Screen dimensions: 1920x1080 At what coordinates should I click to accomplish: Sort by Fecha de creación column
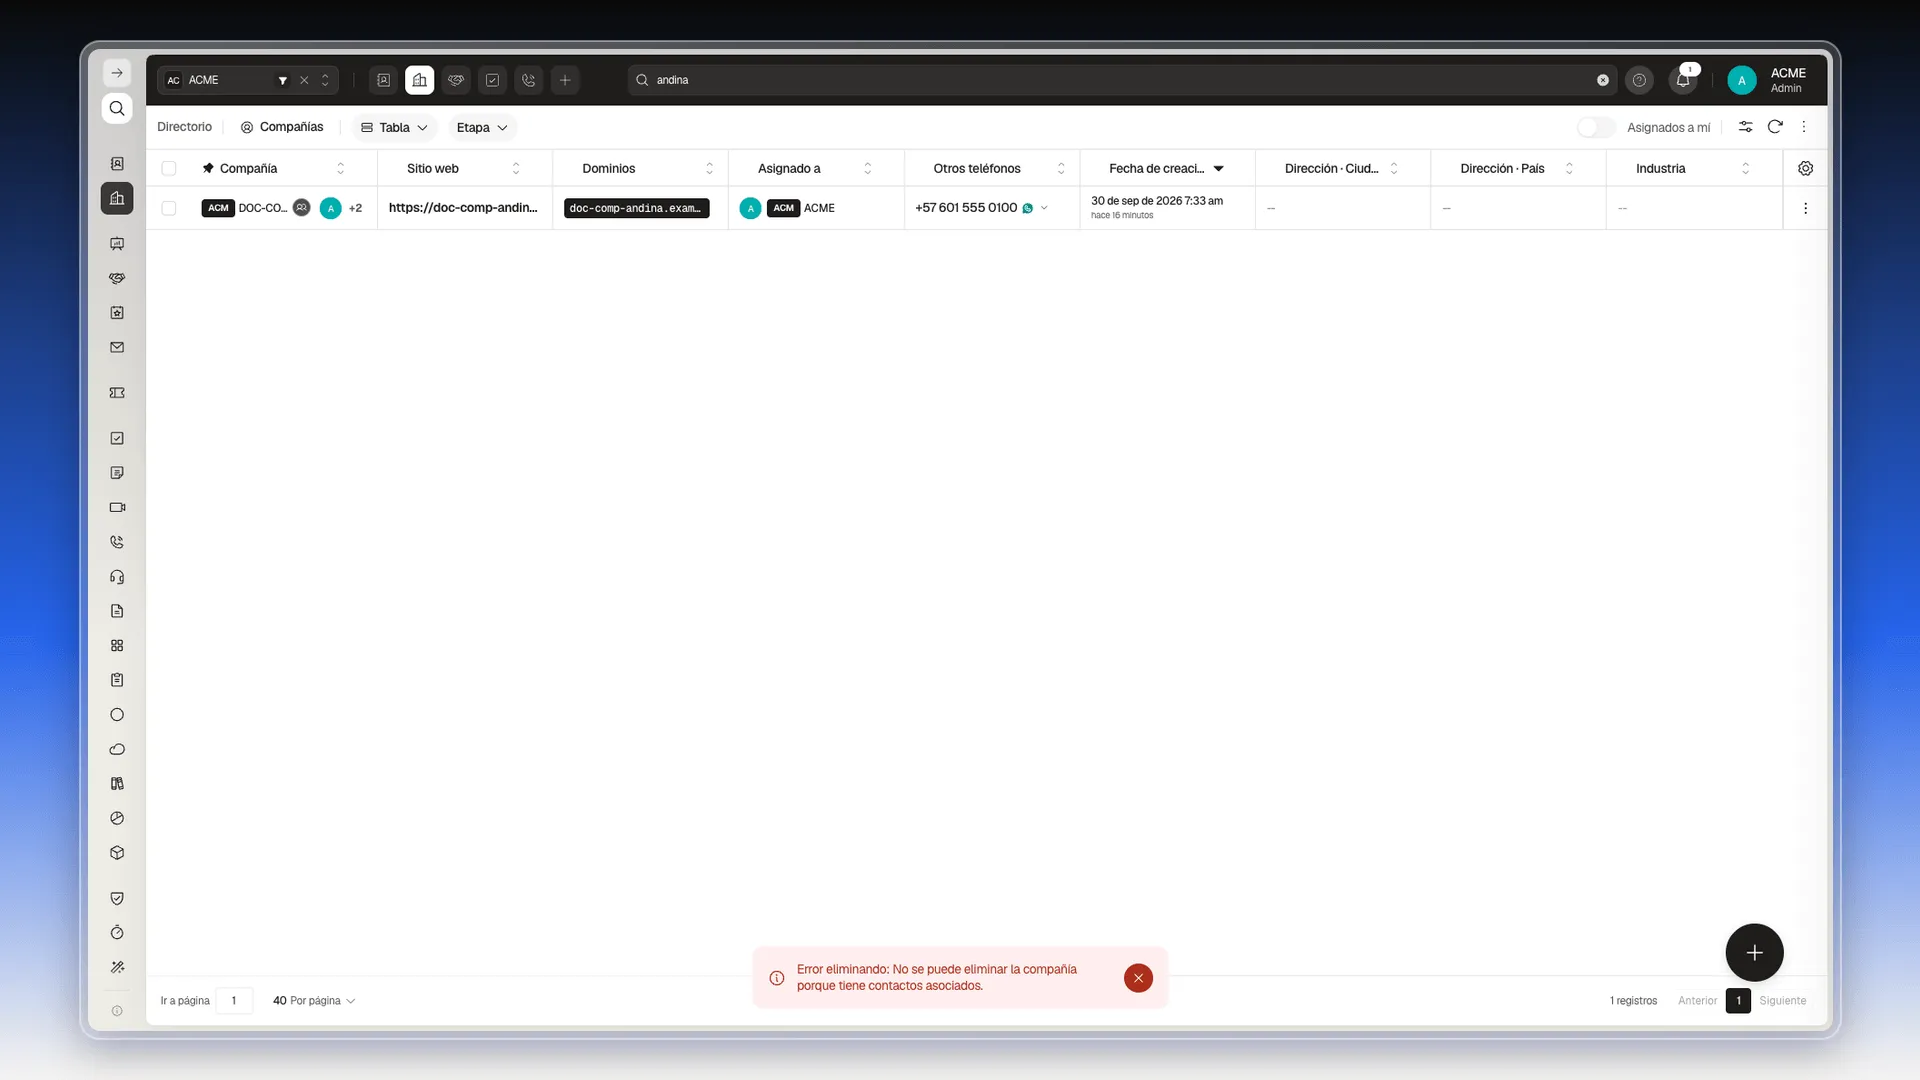coord(1166,169)
